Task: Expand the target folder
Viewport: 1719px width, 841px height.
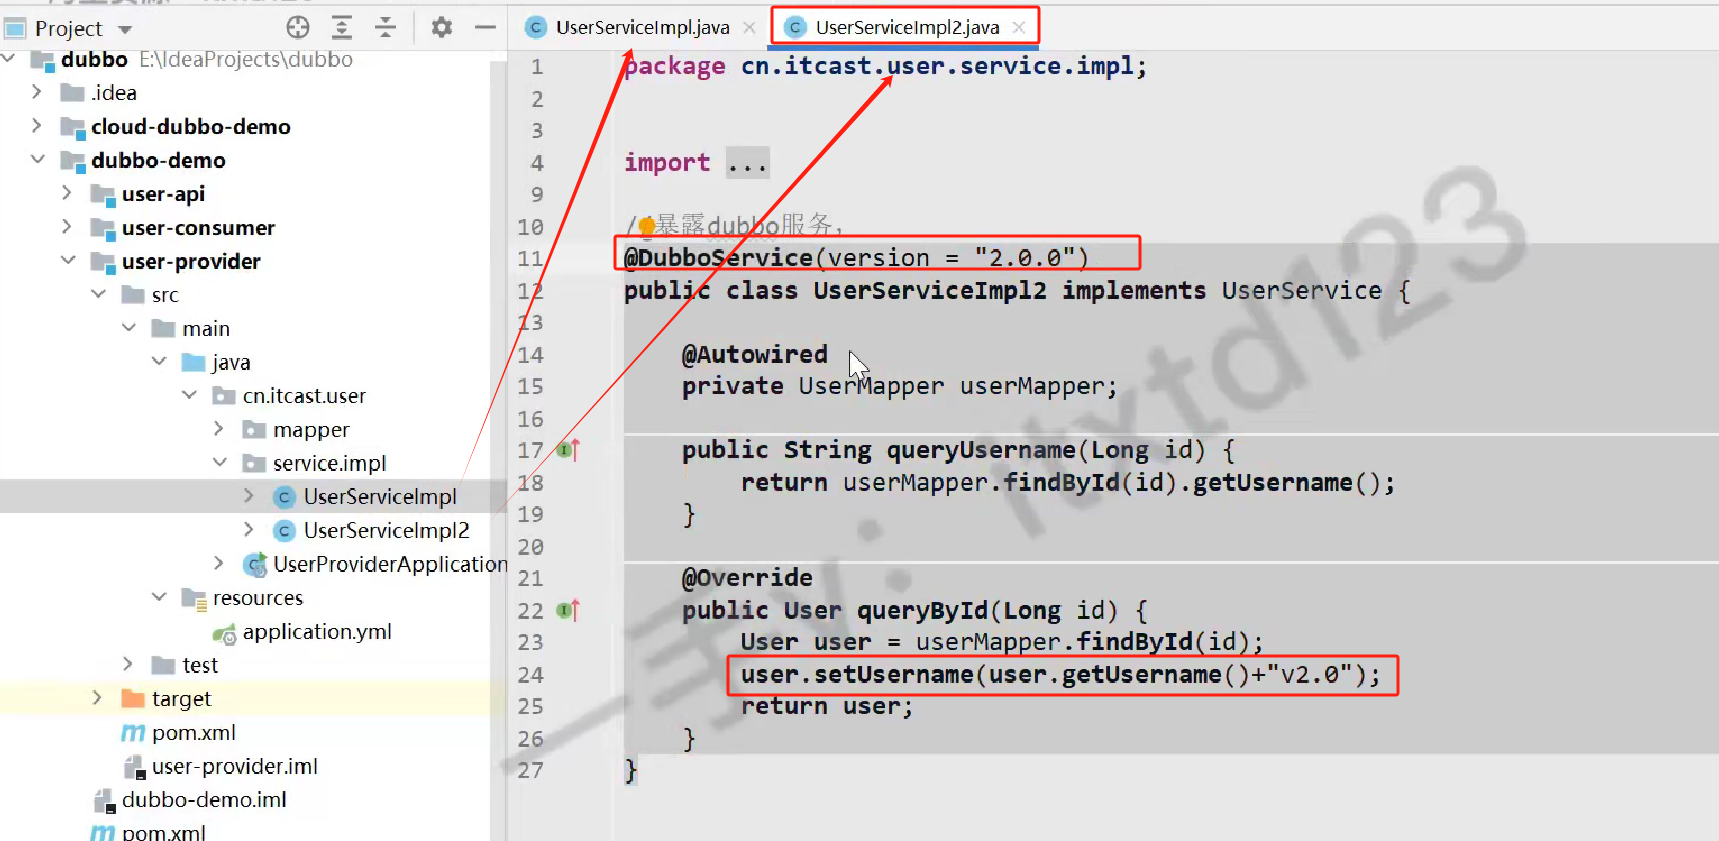Action: (97, 698)
